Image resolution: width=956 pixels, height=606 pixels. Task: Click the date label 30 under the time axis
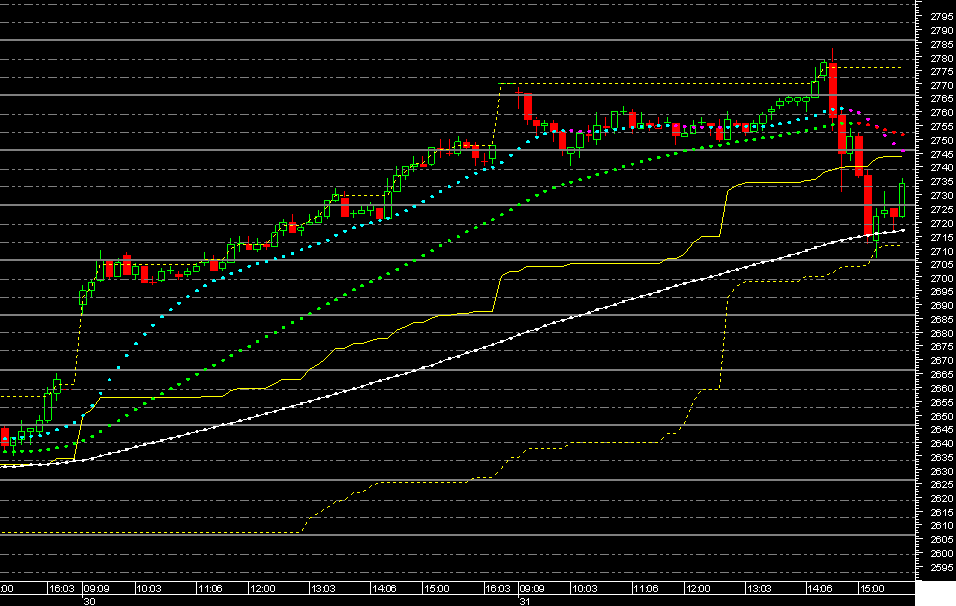click(89, 601)
